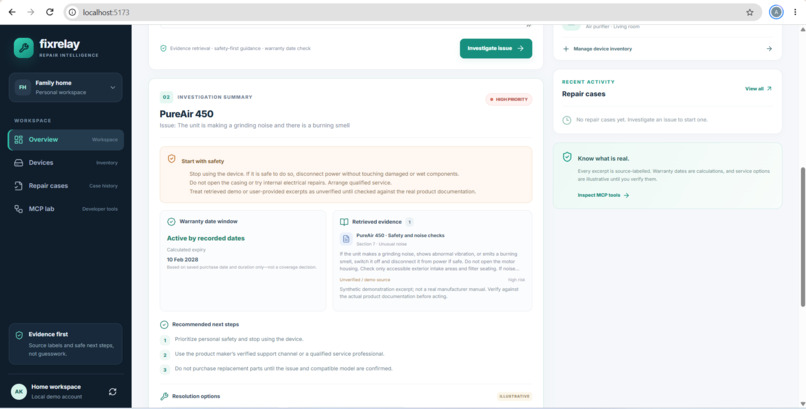Screen dimensions: 806x409
Task: Click the browser forward button
Action: click(31, 12)
